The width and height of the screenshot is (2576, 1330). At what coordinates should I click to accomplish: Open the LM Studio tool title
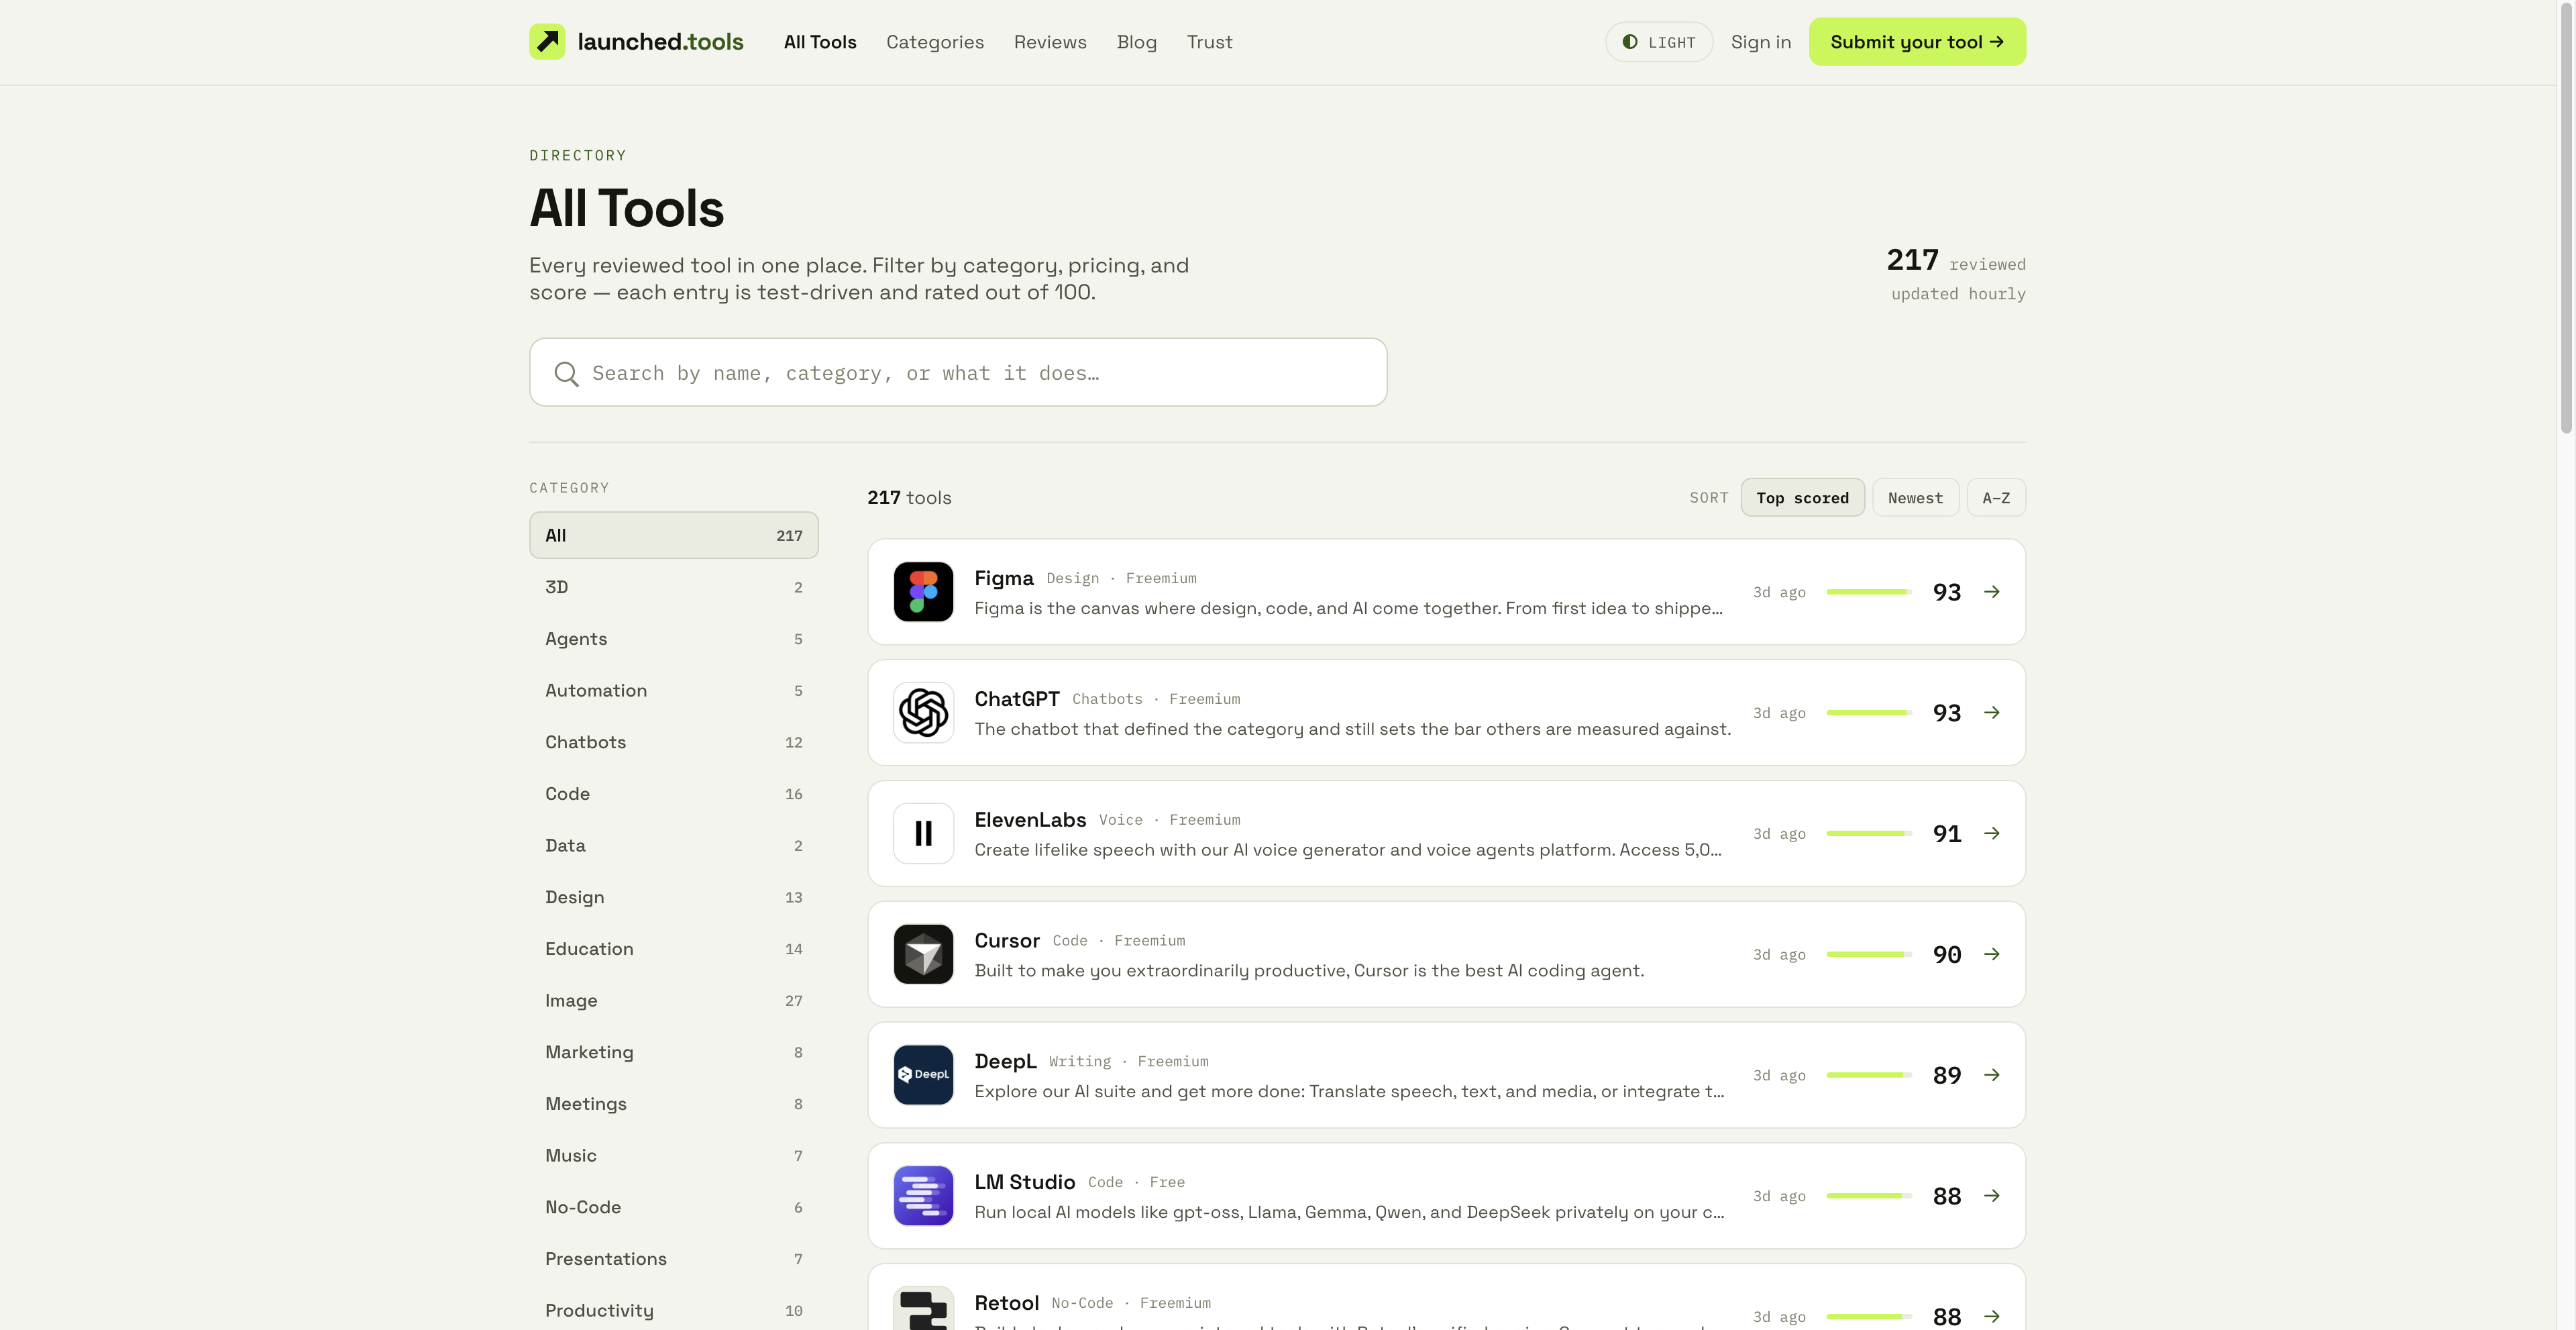tap(1024, 1182)
